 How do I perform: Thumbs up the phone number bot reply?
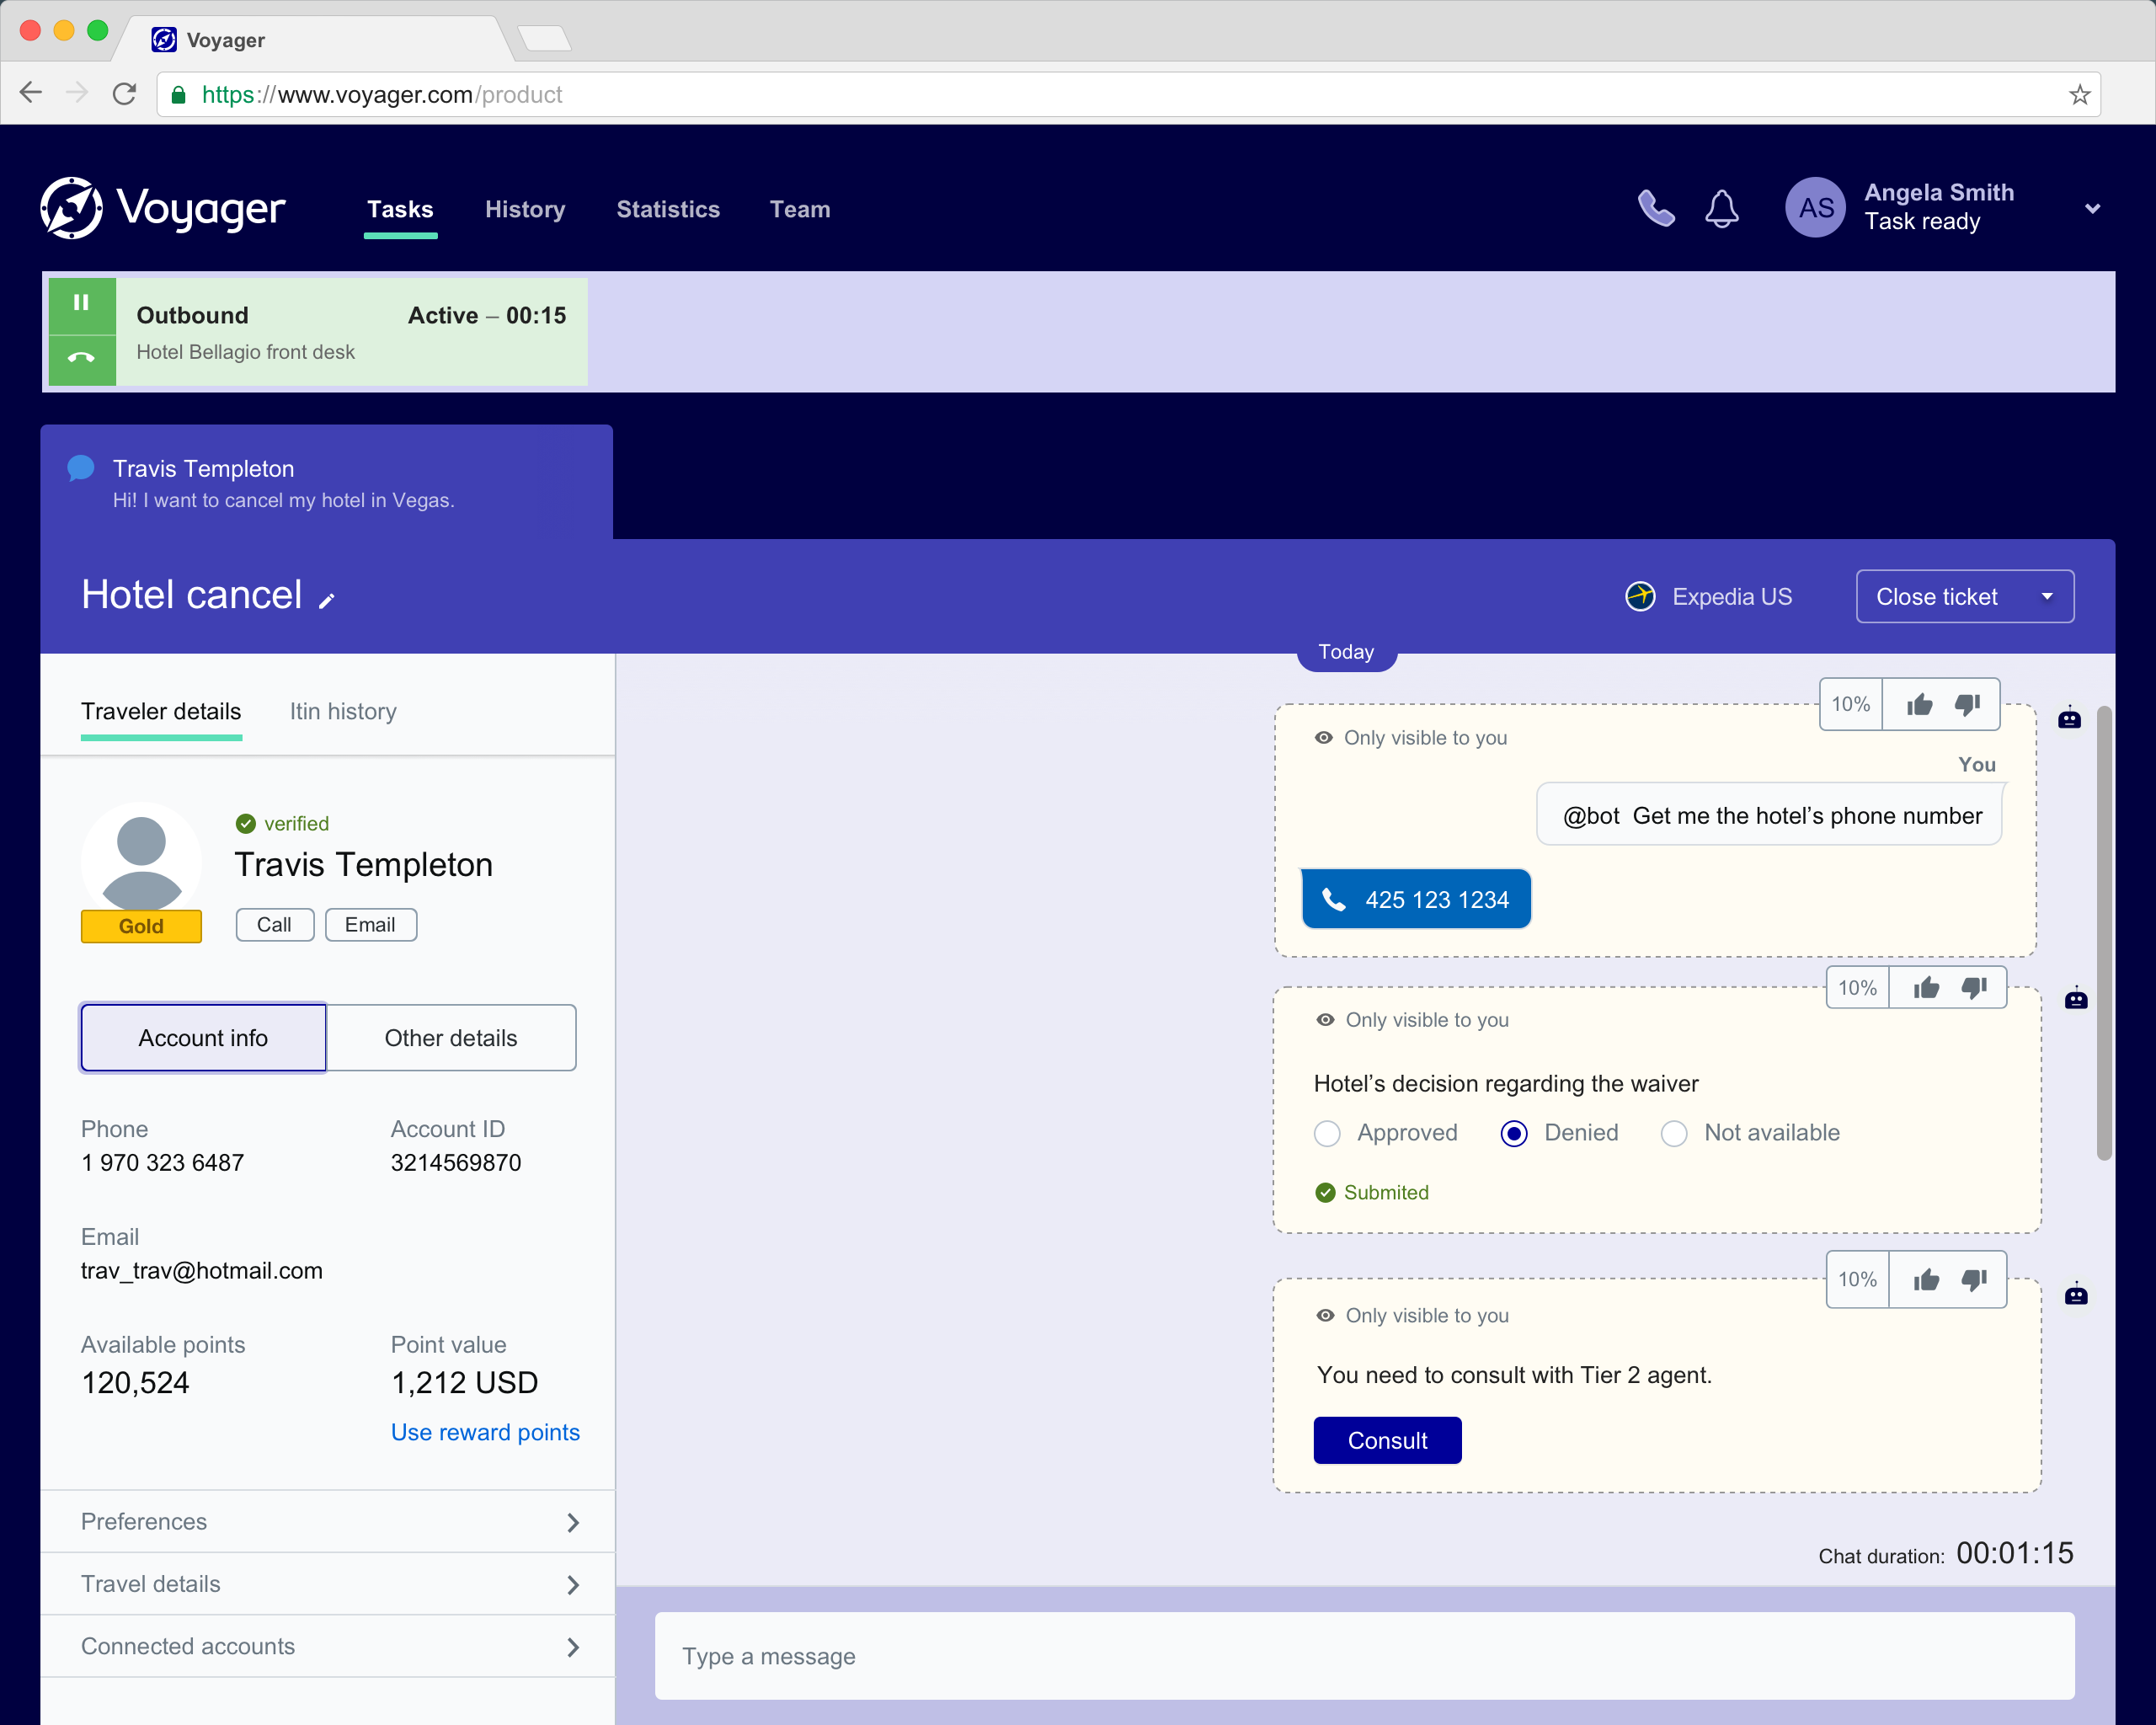coord(1918,705)
